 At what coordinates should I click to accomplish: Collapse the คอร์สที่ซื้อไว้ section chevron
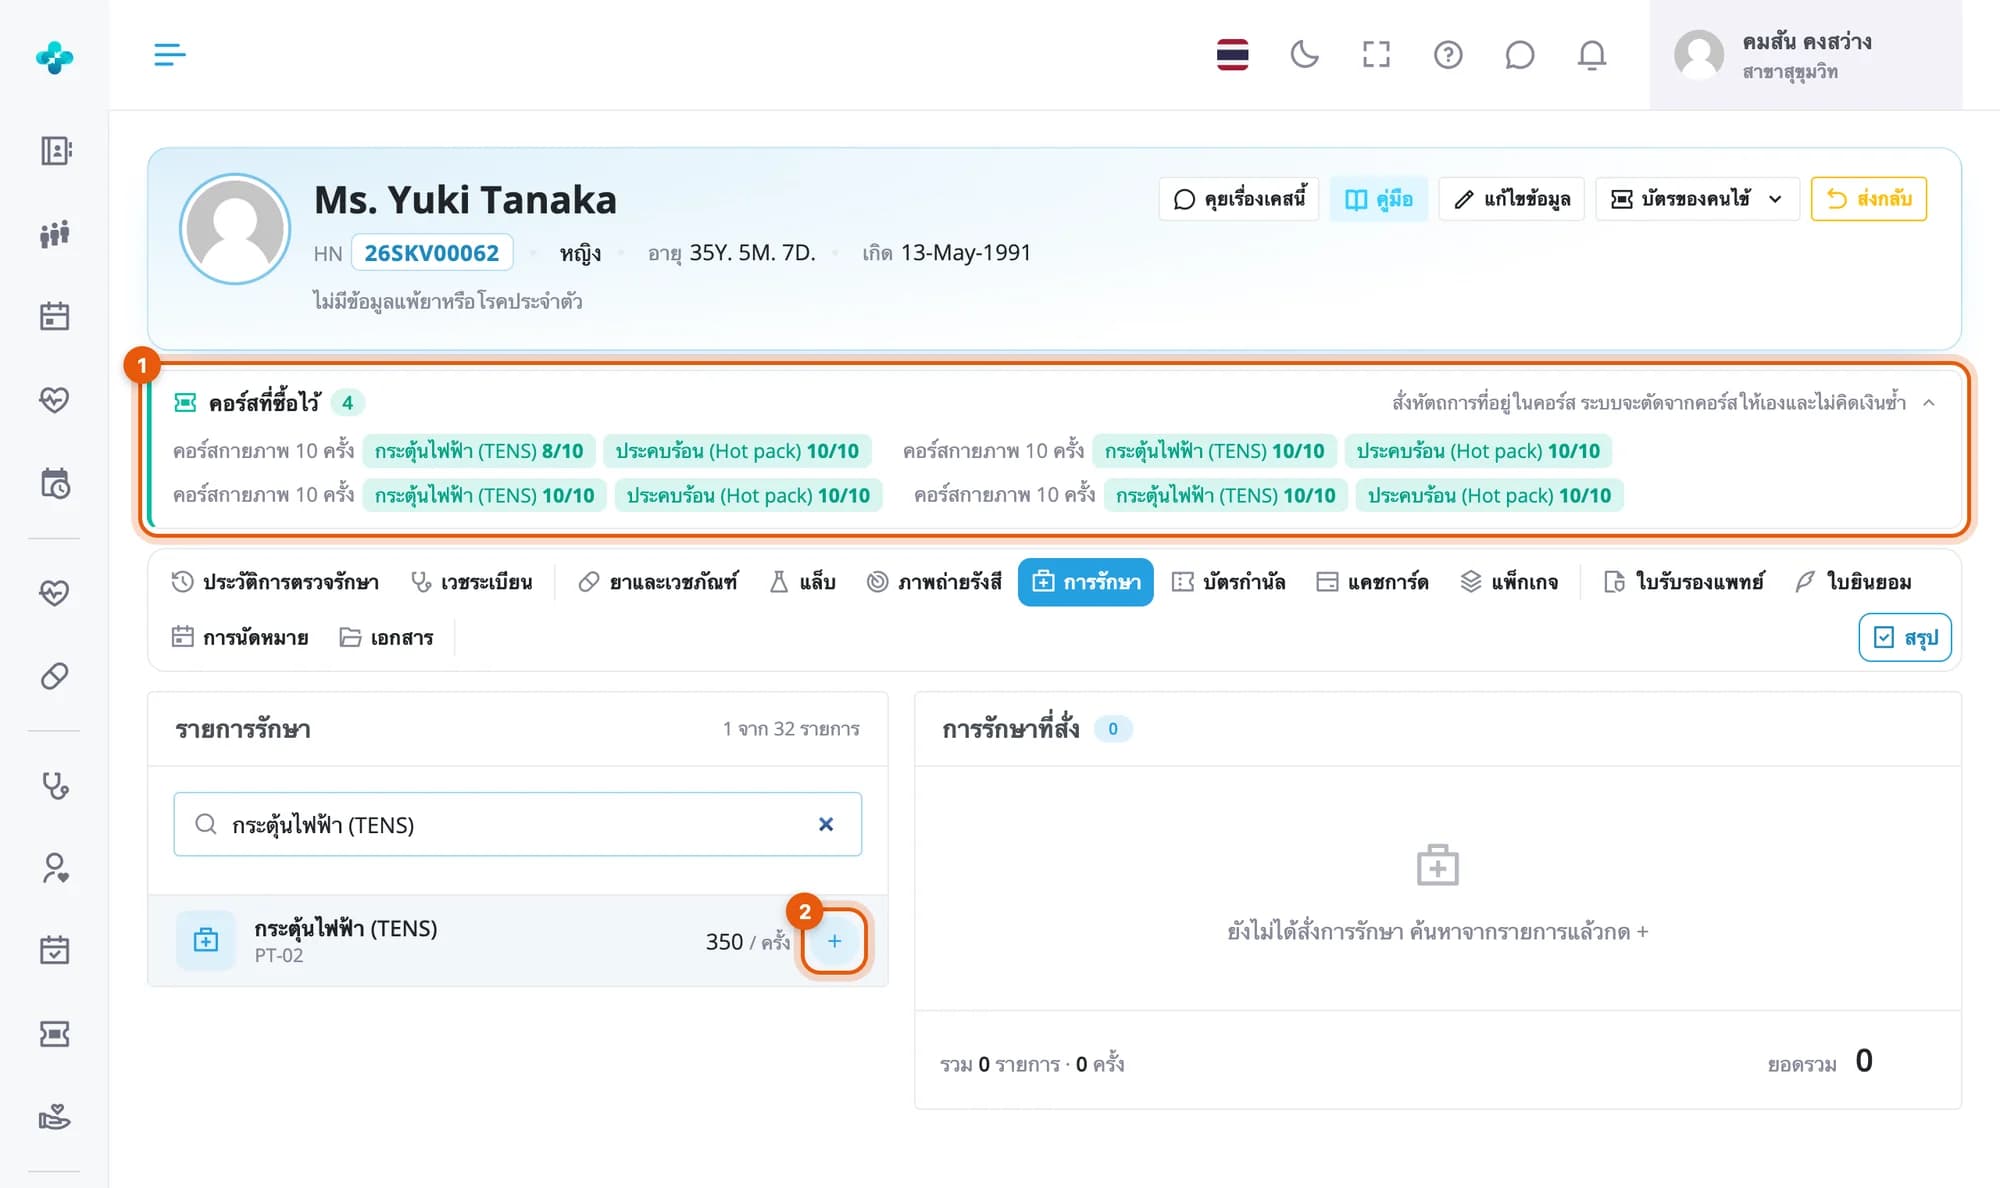point(1929,402)
